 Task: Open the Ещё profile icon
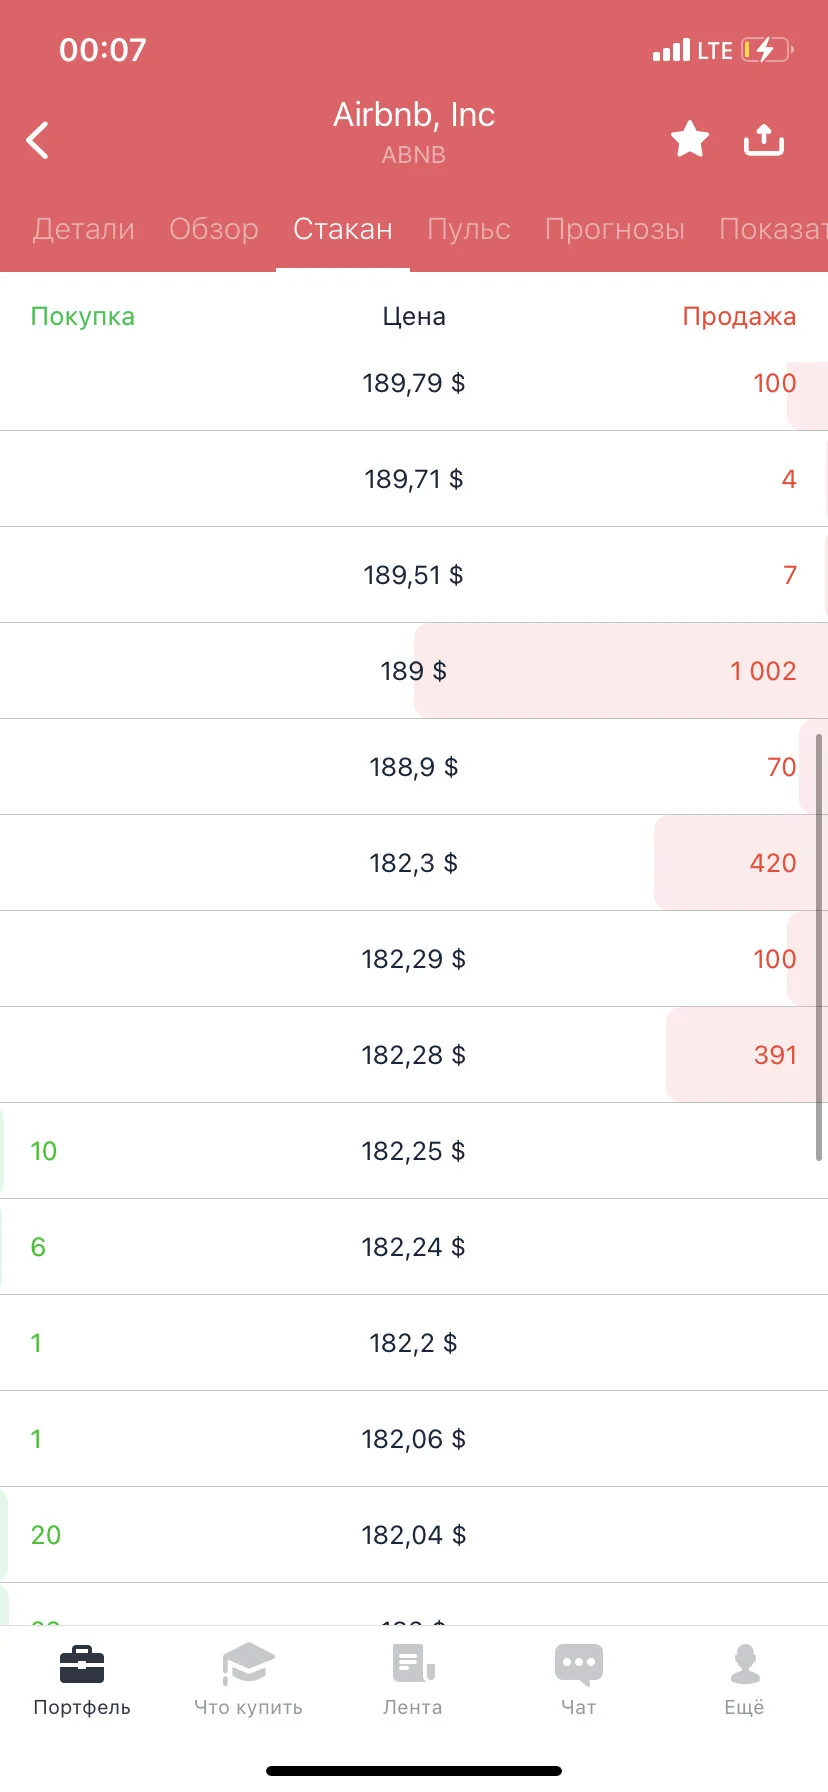[745, 1664]
